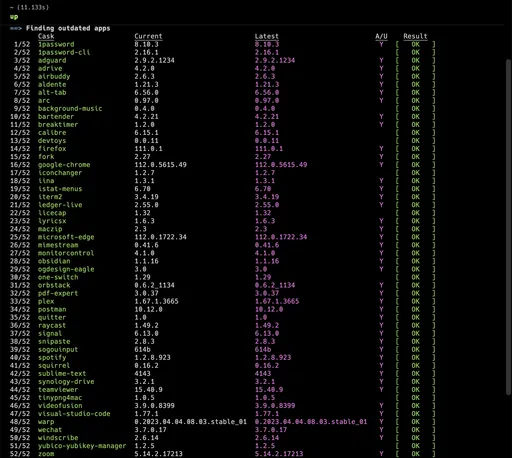Select the 'bartender' cask name
This screenshot has height=458, width=512.
(56, 117)
